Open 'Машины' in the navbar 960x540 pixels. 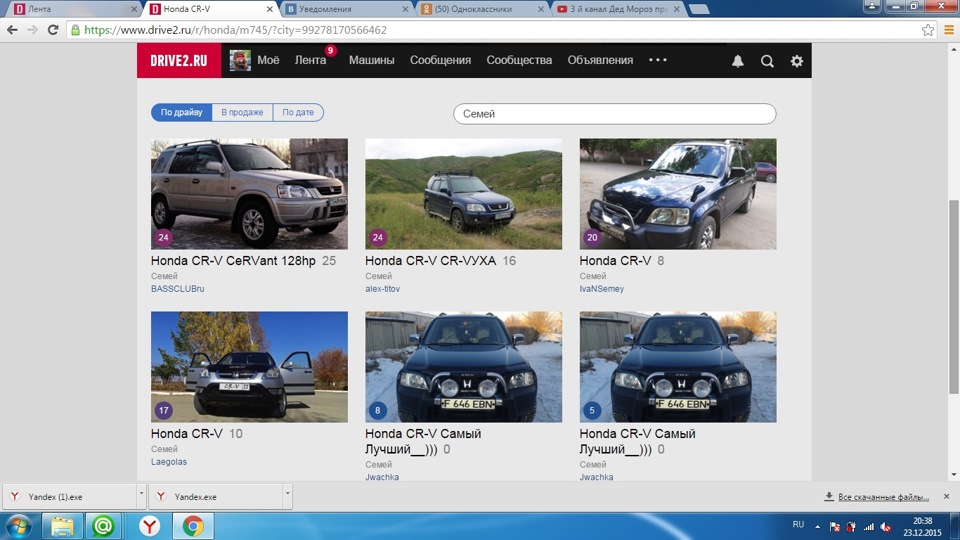(x=372, y=60)
